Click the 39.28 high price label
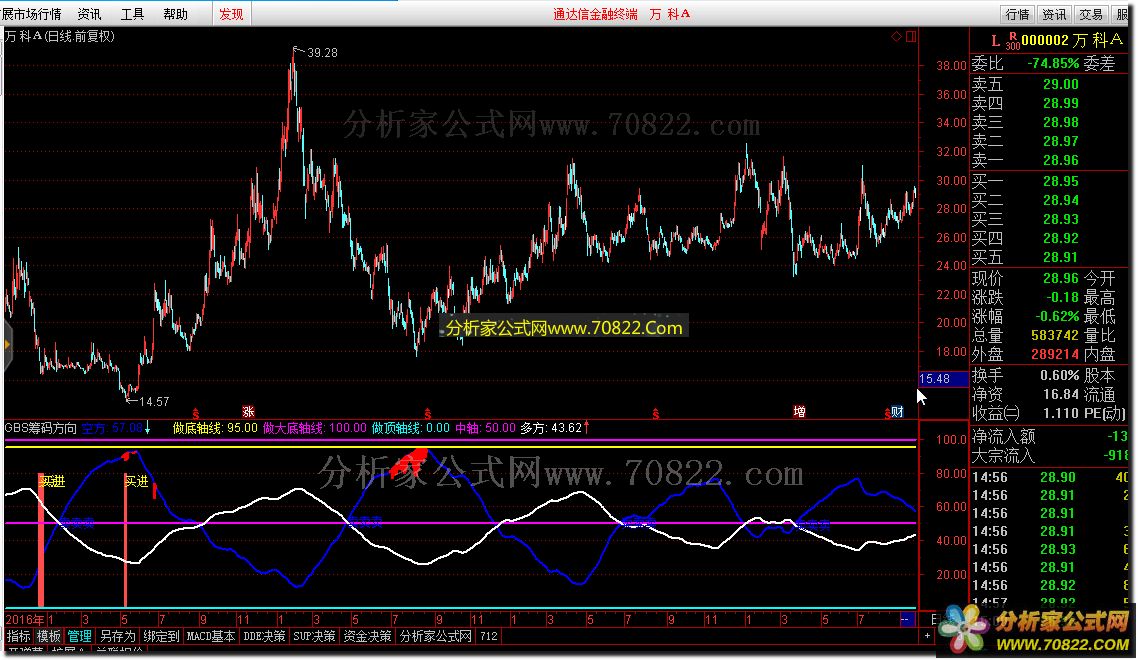Screen dimensions: 1138x660 (x=322, y=52)
